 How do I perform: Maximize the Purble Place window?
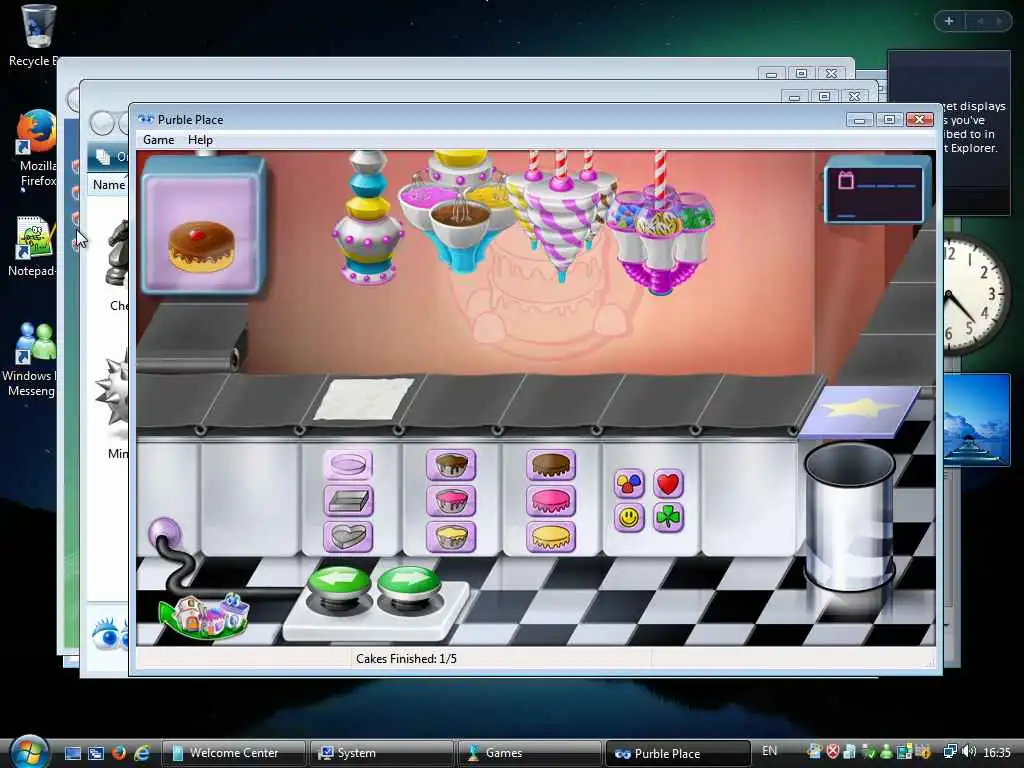[x=889, y=120]
